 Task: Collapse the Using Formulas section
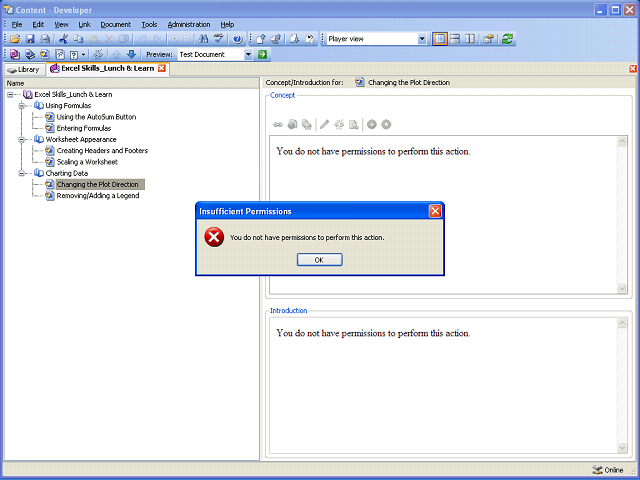[22, 106]
